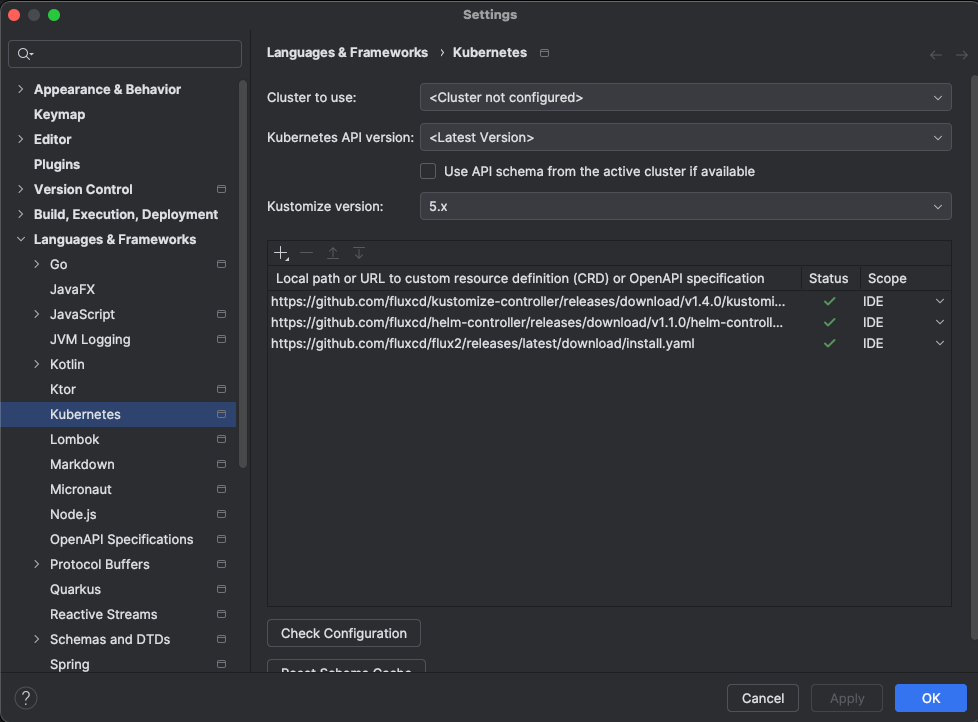978x722 pixels.
Task: Open the OpenAPI Specifications settings page
Action: pos(121,539)
